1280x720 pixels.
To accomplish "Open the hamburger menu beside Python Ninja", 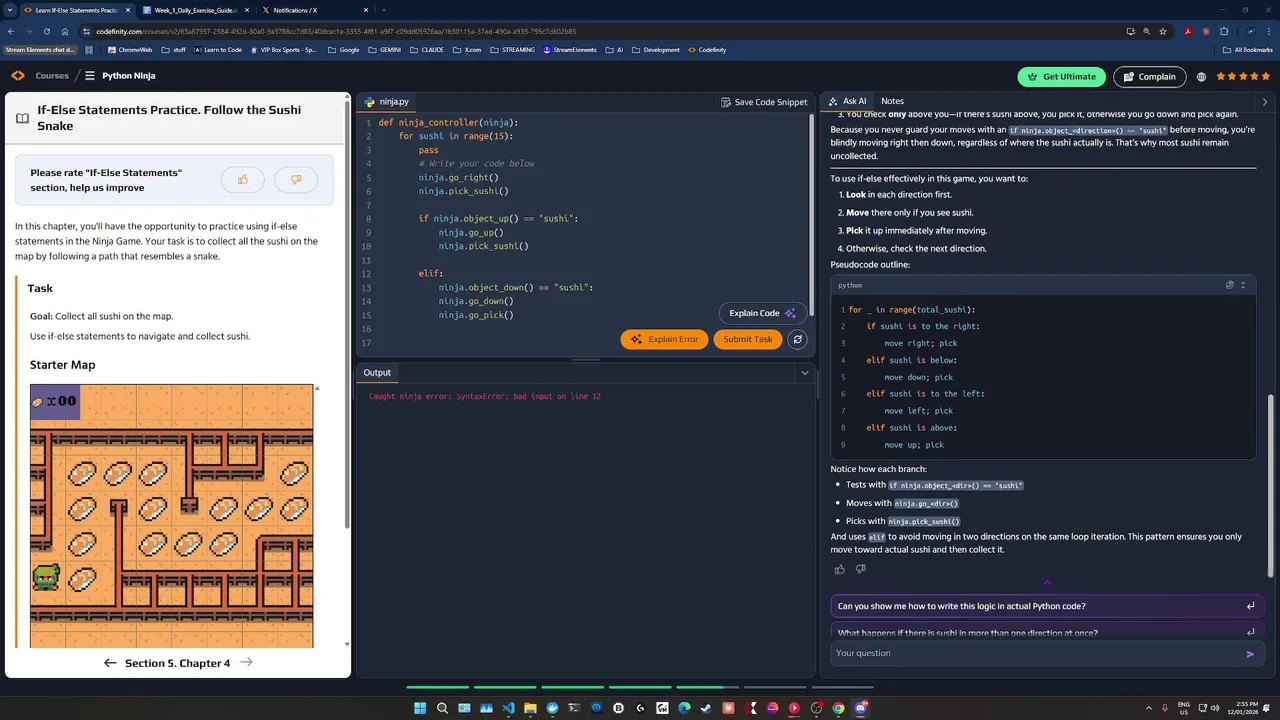I will pyautogui.click(x=90, y=76).
